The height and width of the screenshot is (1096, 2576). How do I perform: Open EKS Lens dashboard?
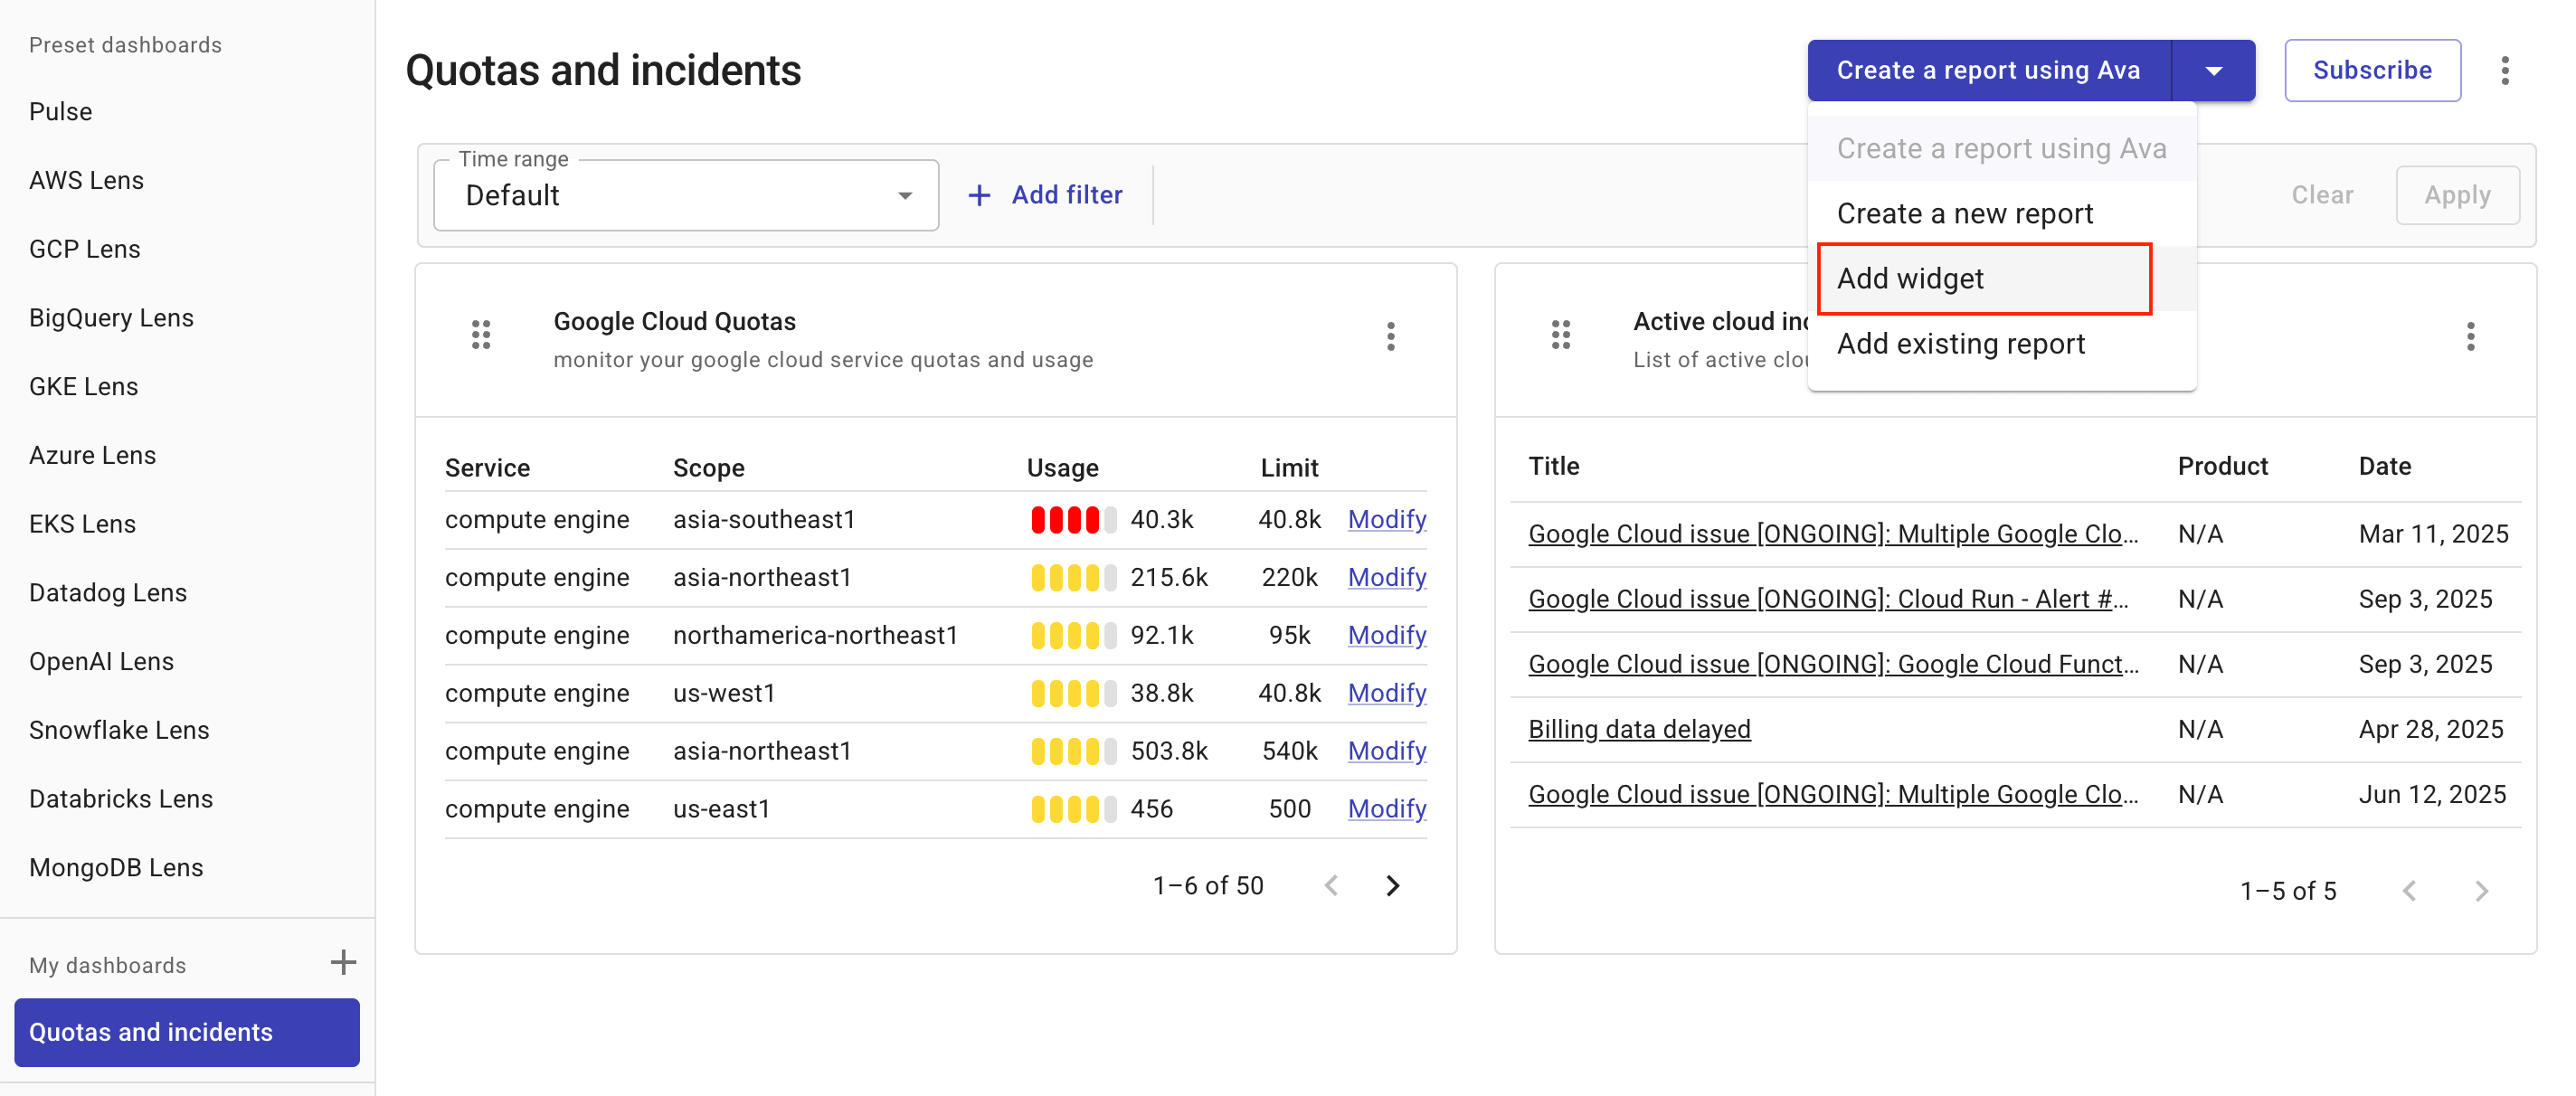click(x=82, y=524)
